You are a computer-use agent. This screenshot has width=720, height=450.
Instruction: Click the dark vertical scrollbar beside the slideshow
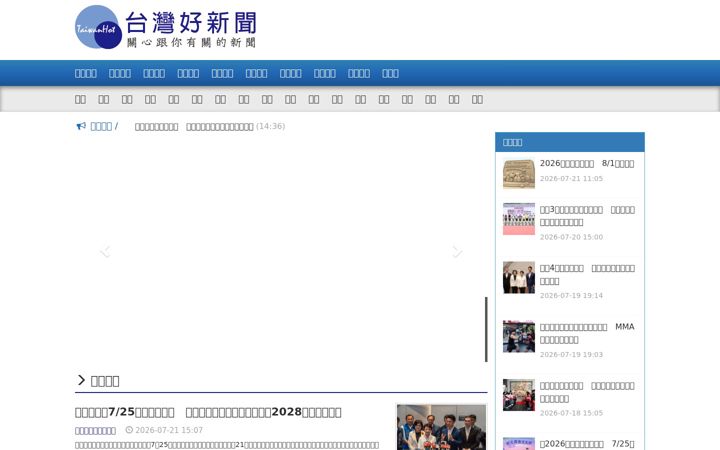point(486,329)
